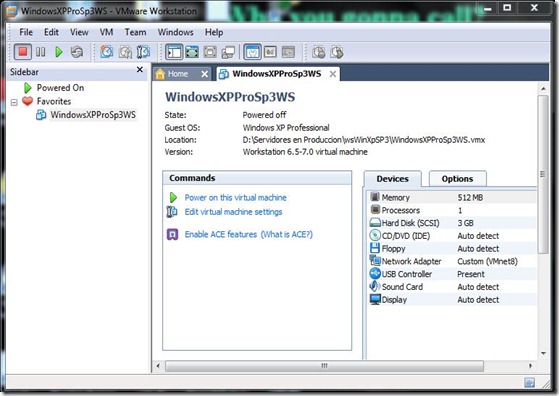Select Powered On in the sidebar

(x=60, y=88)
